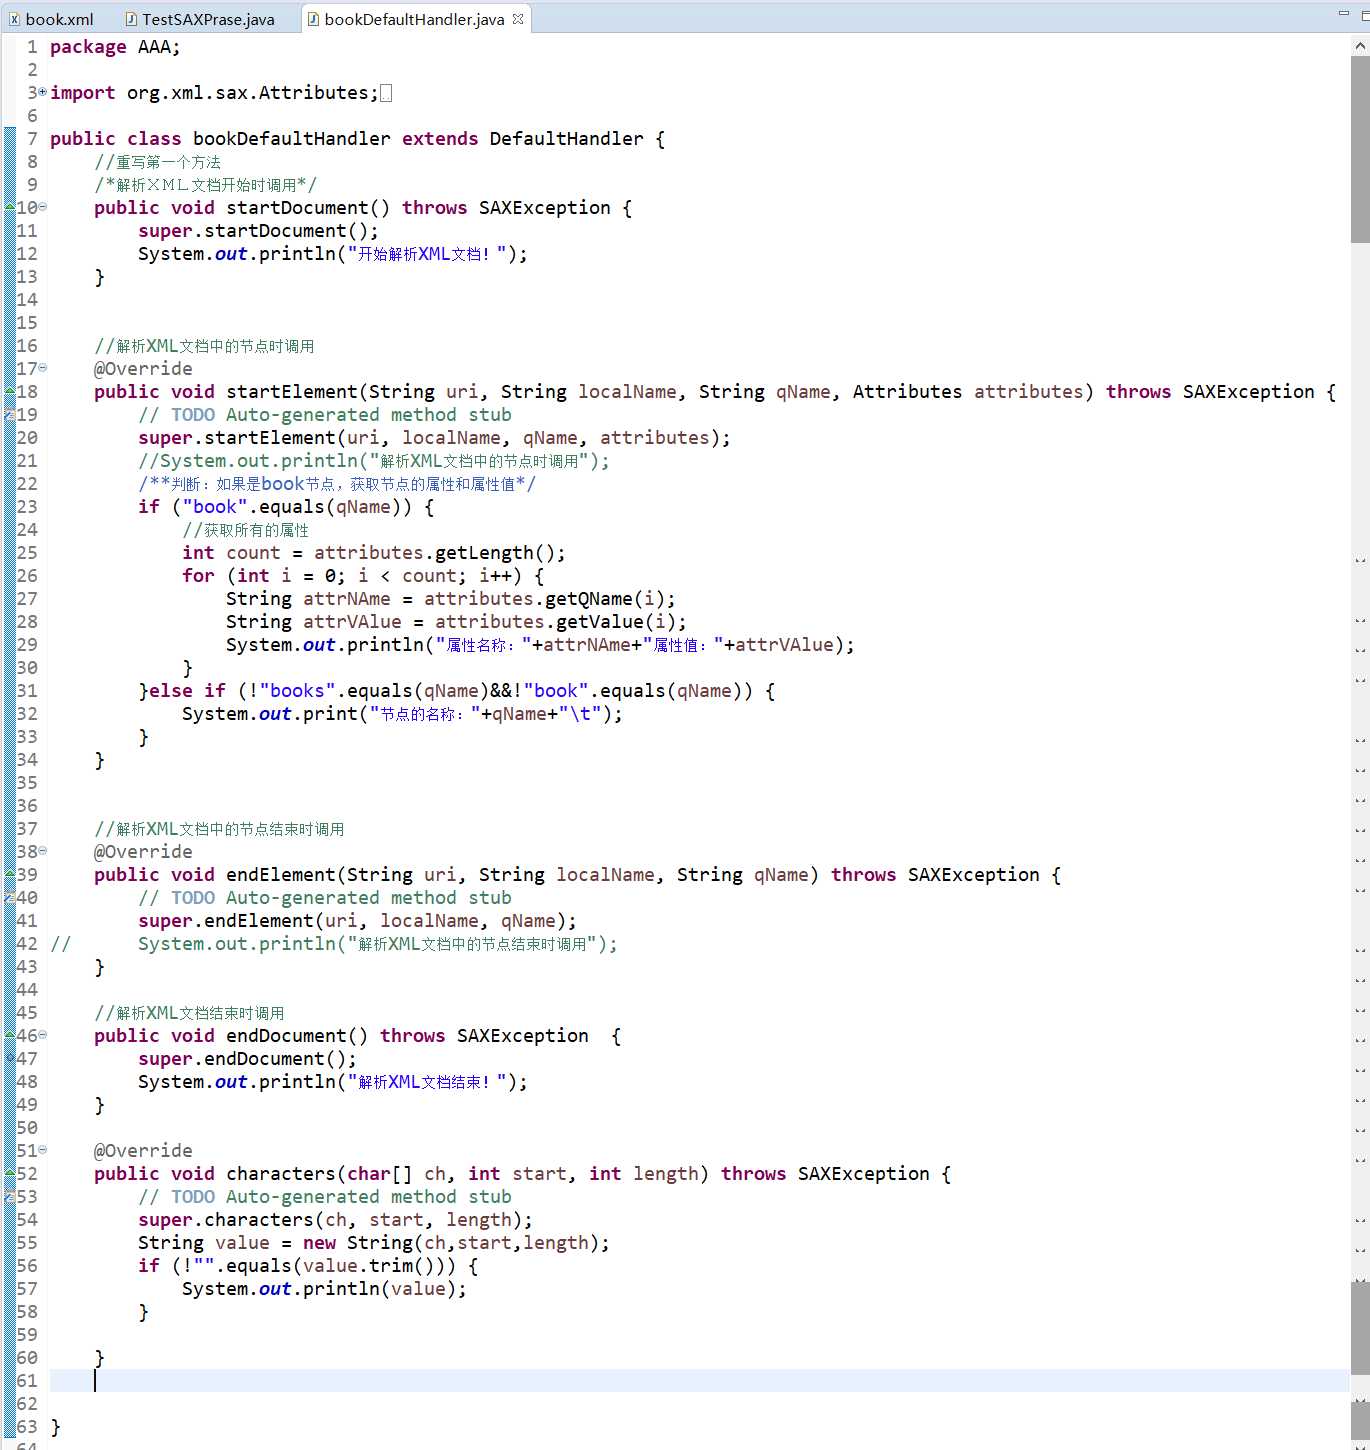
Task: Click overview ruler marker beside line 25
Action: click(x=1360, y=560)
